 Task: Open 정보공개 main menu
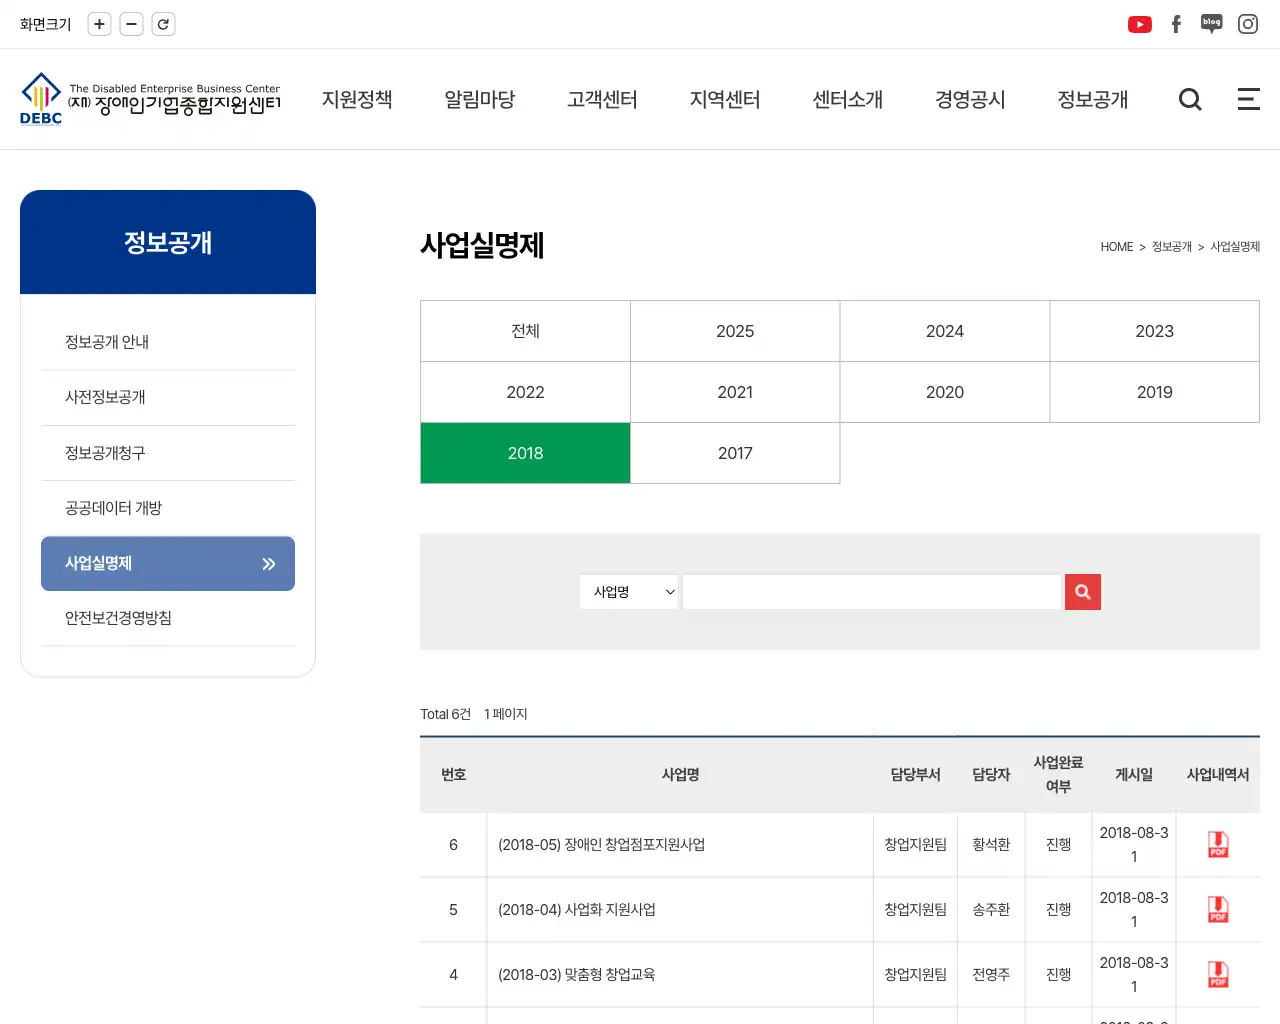coord(1093,99)
